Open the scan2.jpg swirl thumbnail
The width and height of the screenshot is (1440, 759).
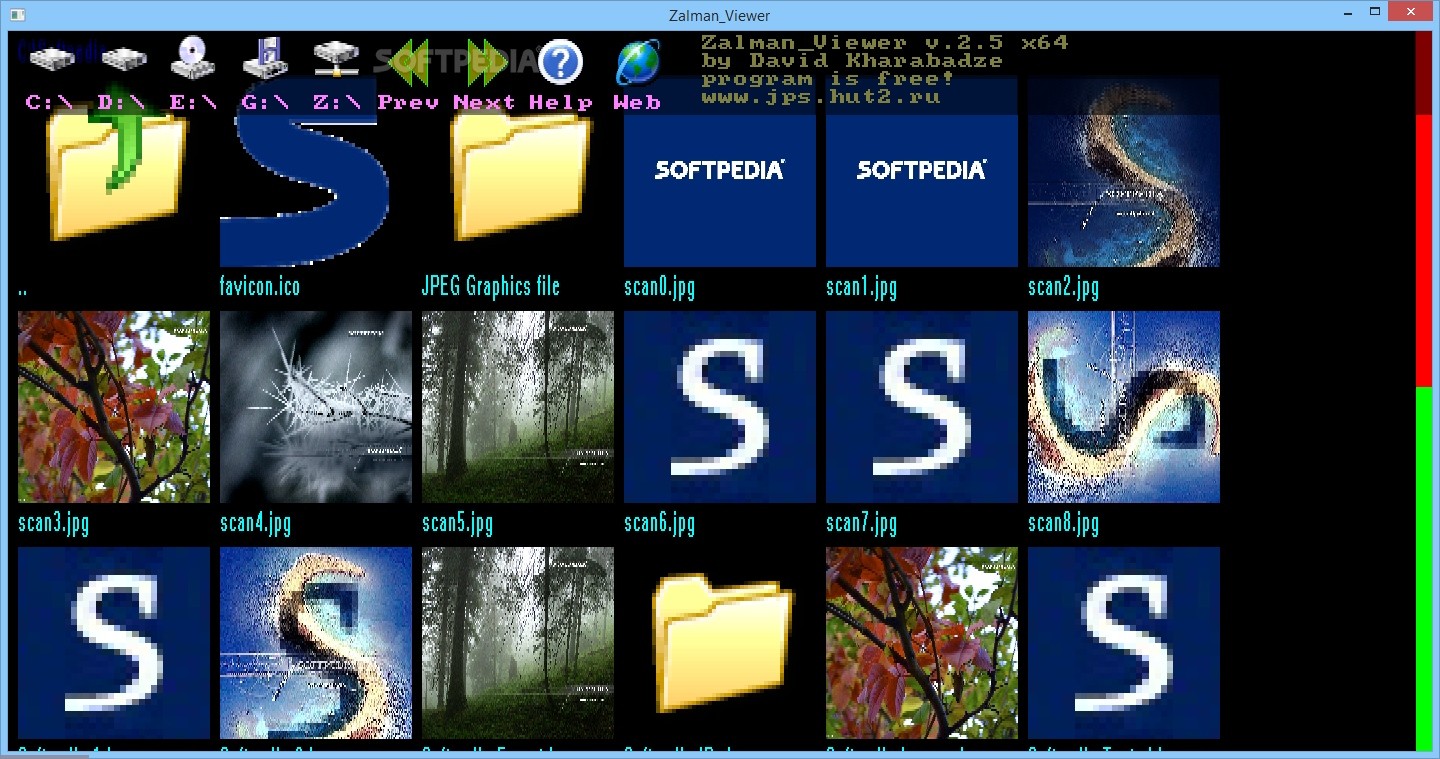click(x=1124, y=171)
